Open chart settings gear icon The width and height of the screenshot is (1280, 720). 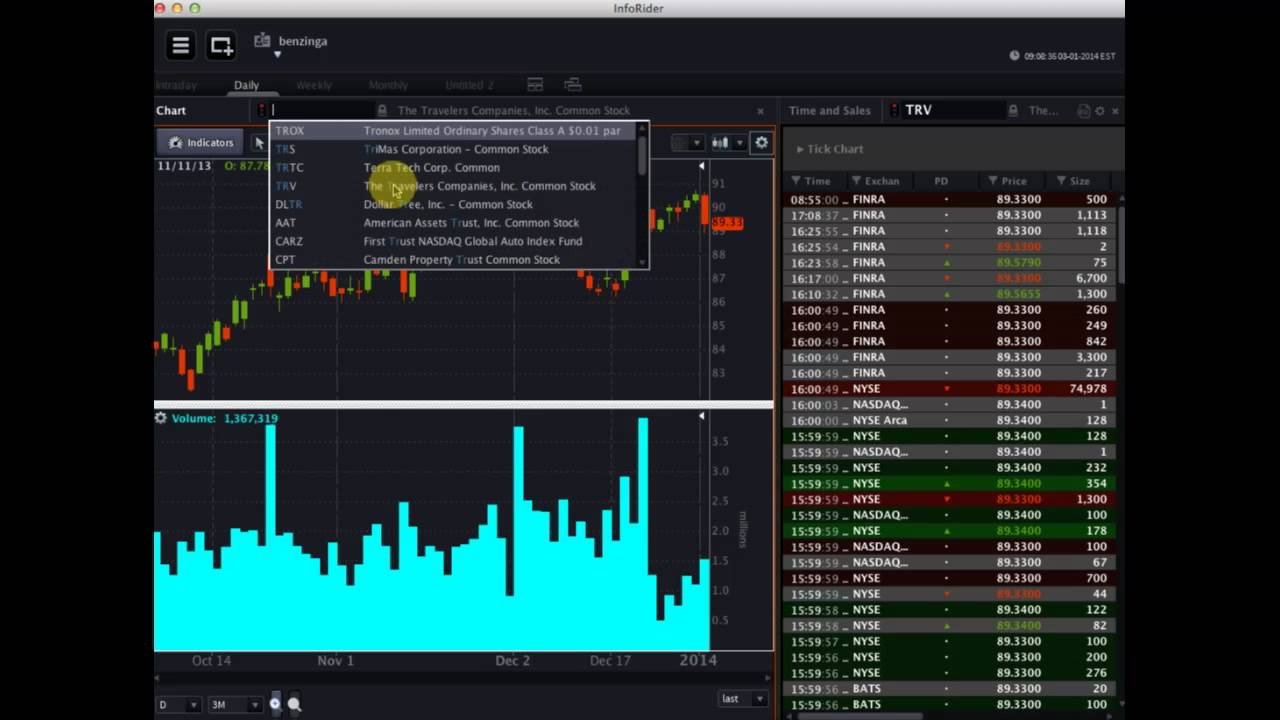pyautogui.click(x=761, y=143)
